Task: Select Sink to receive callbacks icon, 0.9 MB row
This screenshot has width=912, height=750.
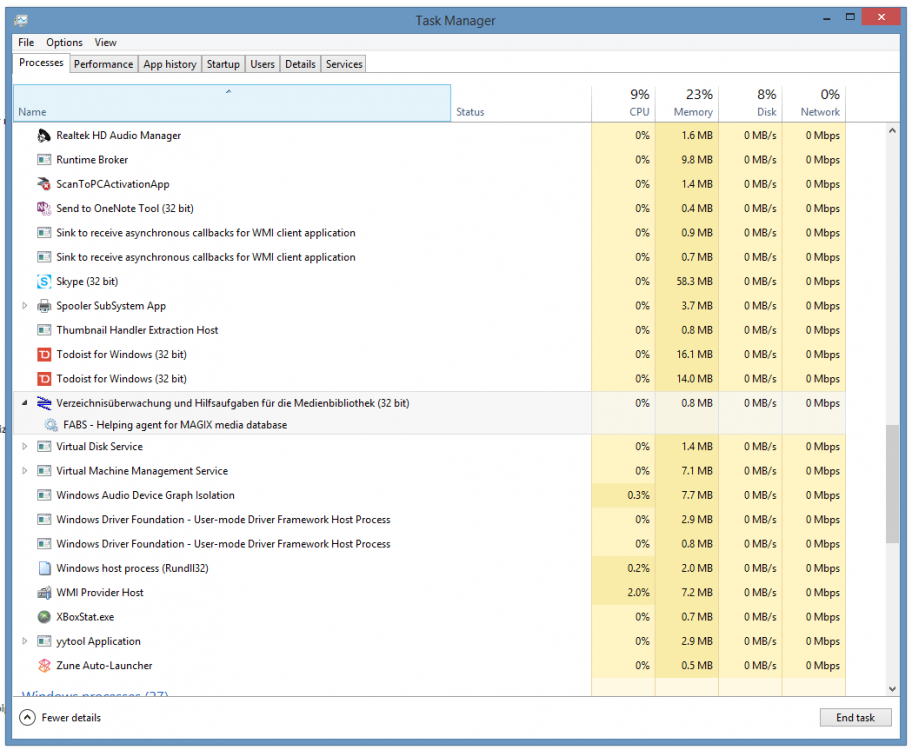Action: pyautogui.click(x=44, y=233)
